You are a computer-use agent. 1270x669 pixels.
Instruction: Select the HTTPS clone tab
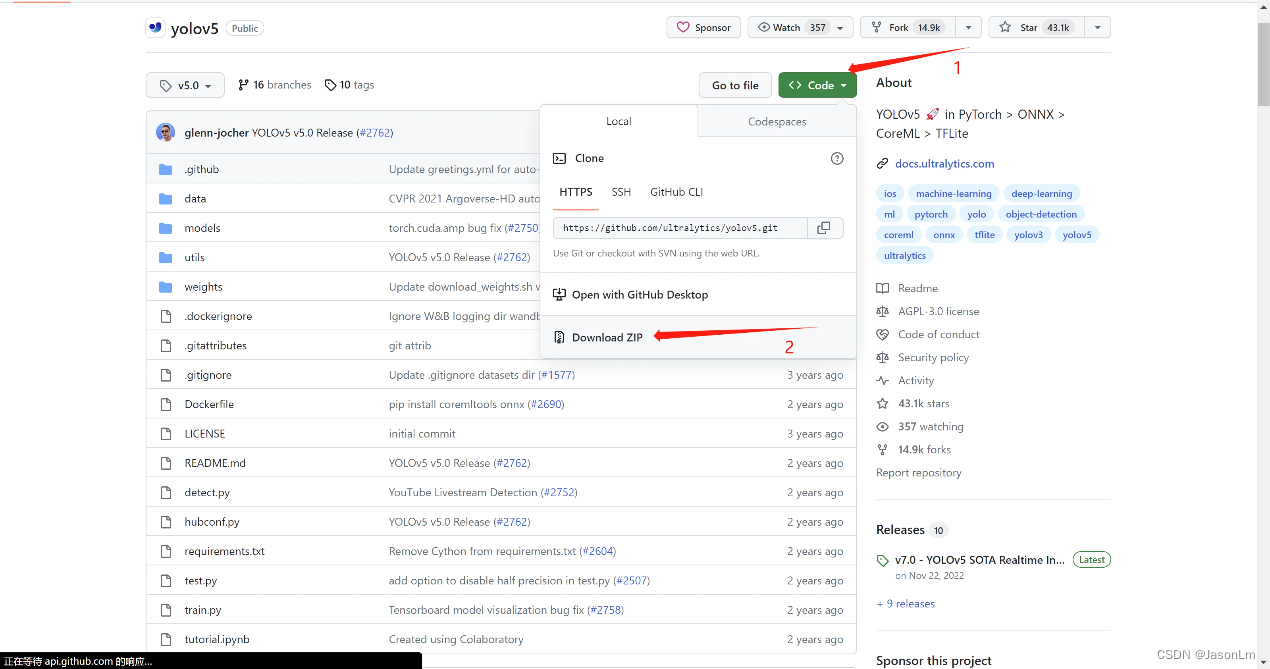[576, 192]
